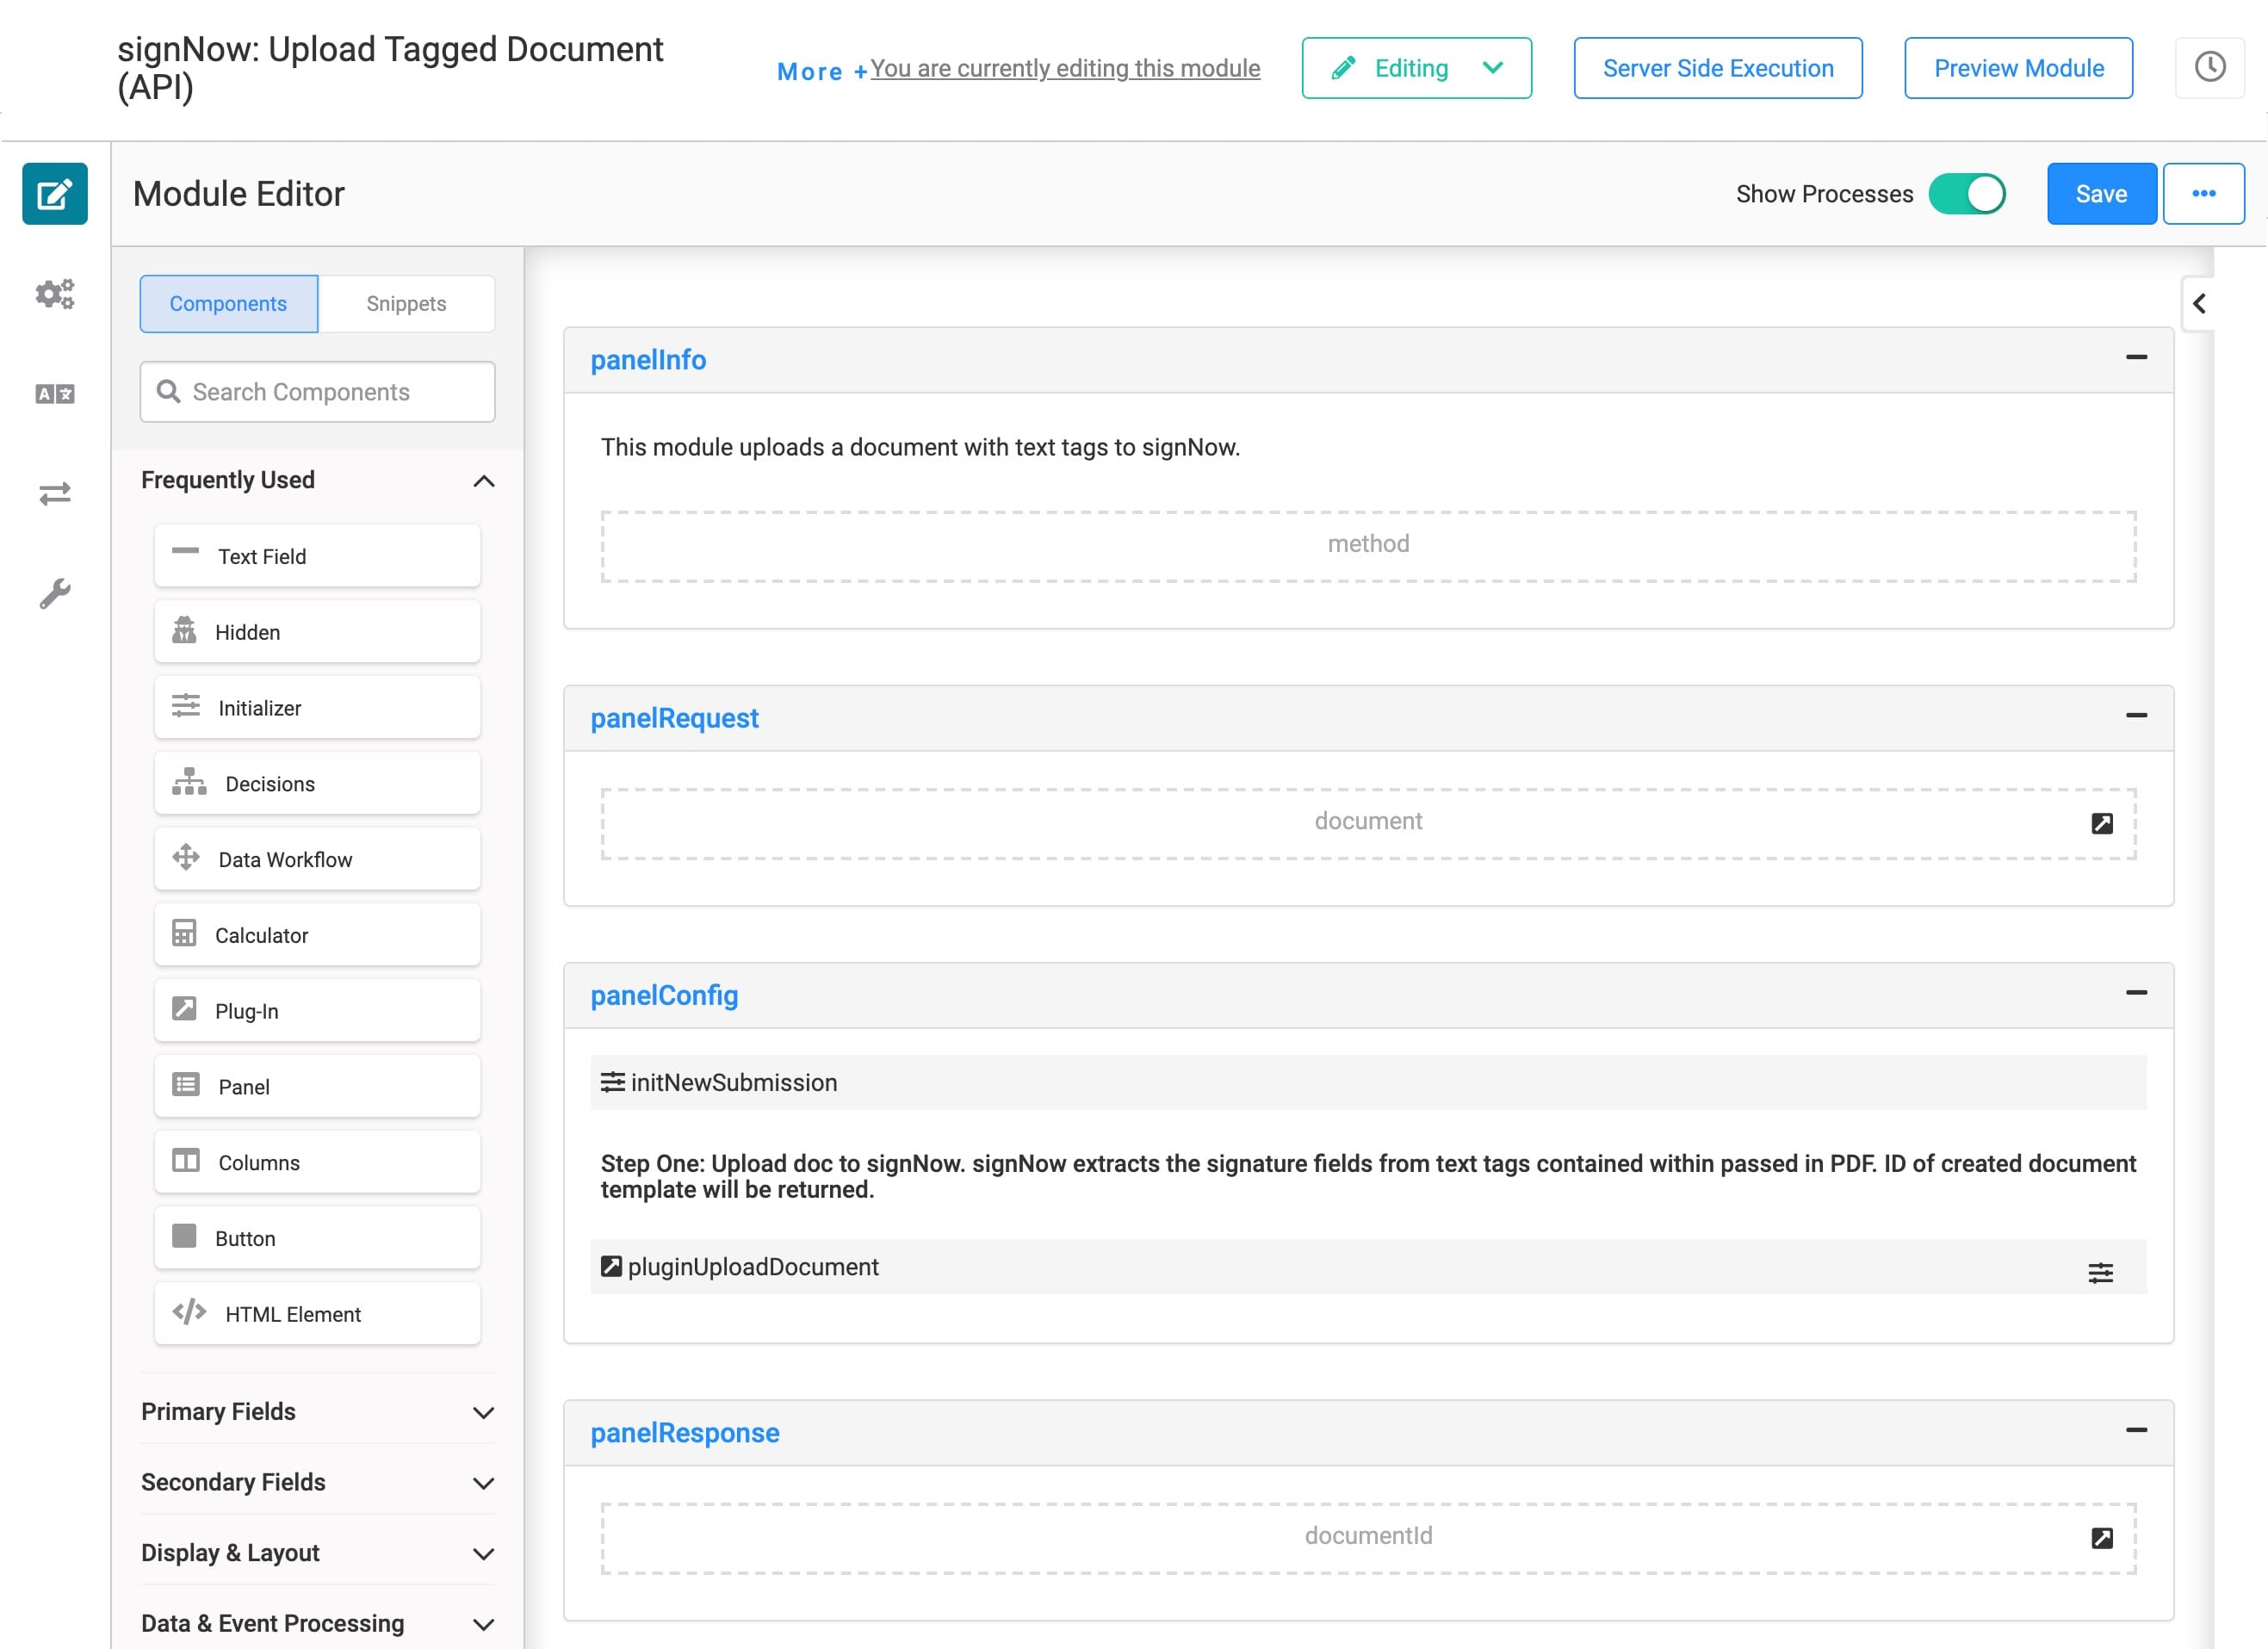Open the wrench tools sidebar icon
Image resolution: width=2268 pixels, height=1649 pixels.
point(55,594)
